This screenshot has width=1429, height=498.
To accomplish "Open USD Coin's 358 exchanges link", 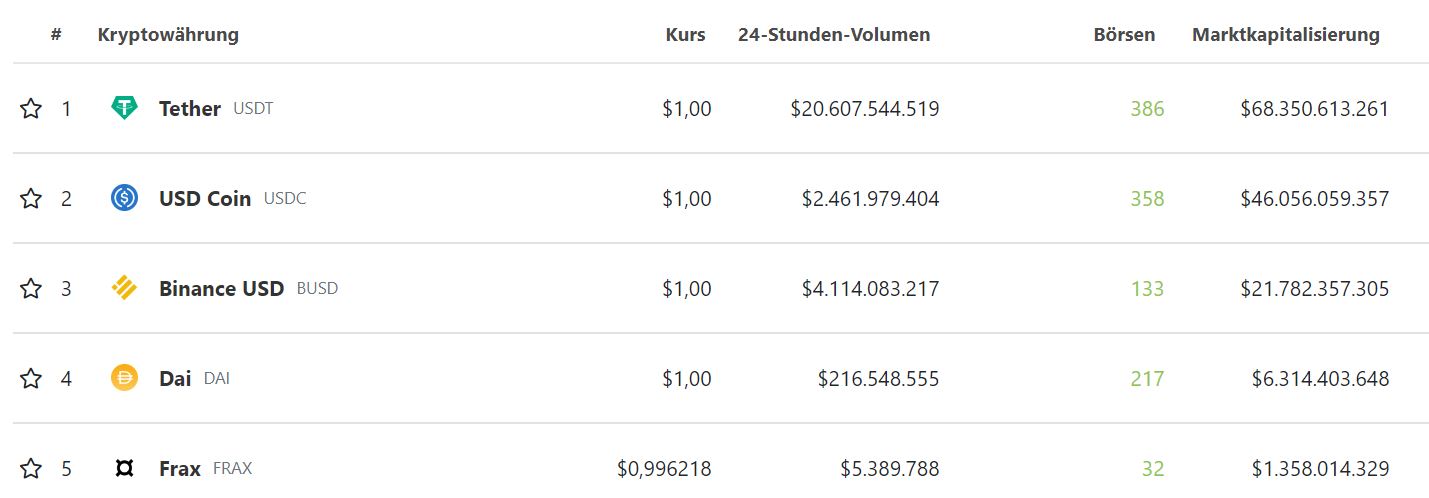I will [x=1147, y=198].
